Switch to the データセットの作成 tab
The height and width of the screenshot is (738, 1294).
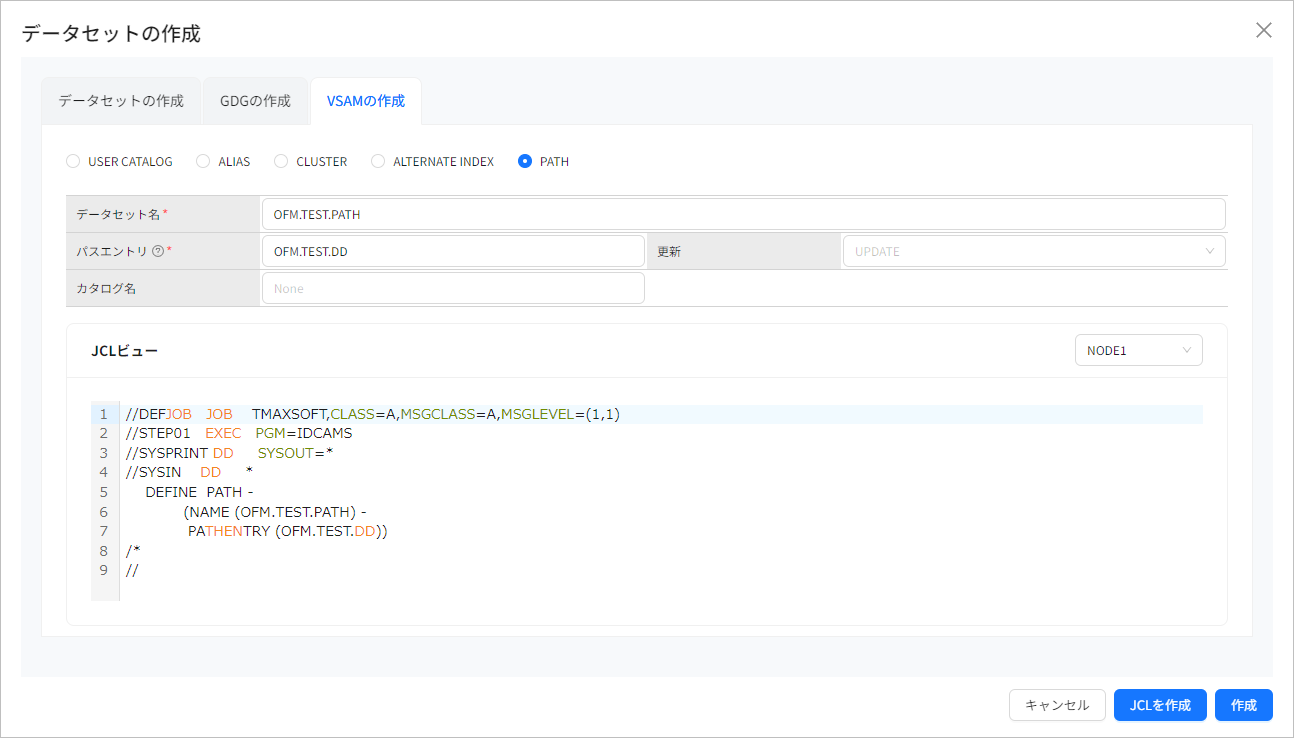120,100
